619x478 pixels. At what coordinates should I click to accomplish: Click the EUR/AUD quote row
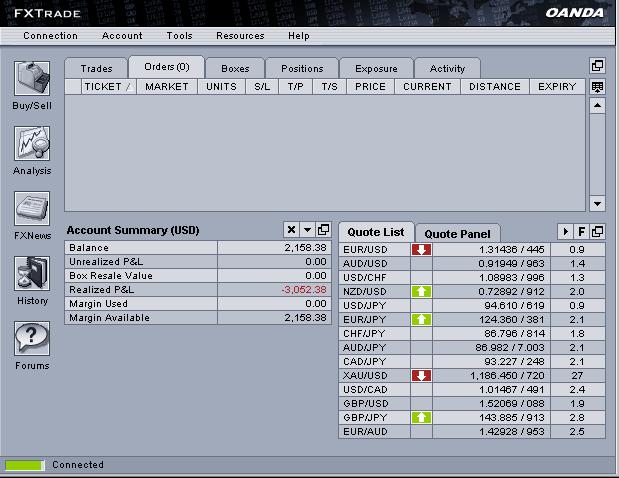tap(472, 432)
